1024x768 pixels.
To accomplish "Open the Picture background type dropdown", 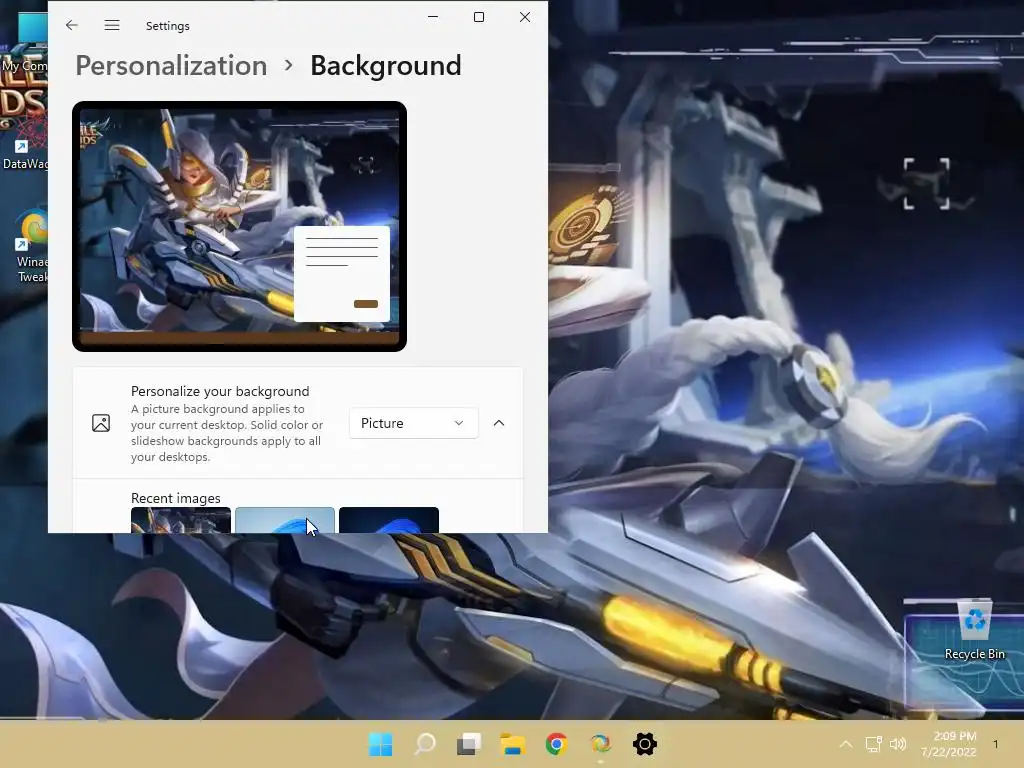I will [x=413, y=423].
